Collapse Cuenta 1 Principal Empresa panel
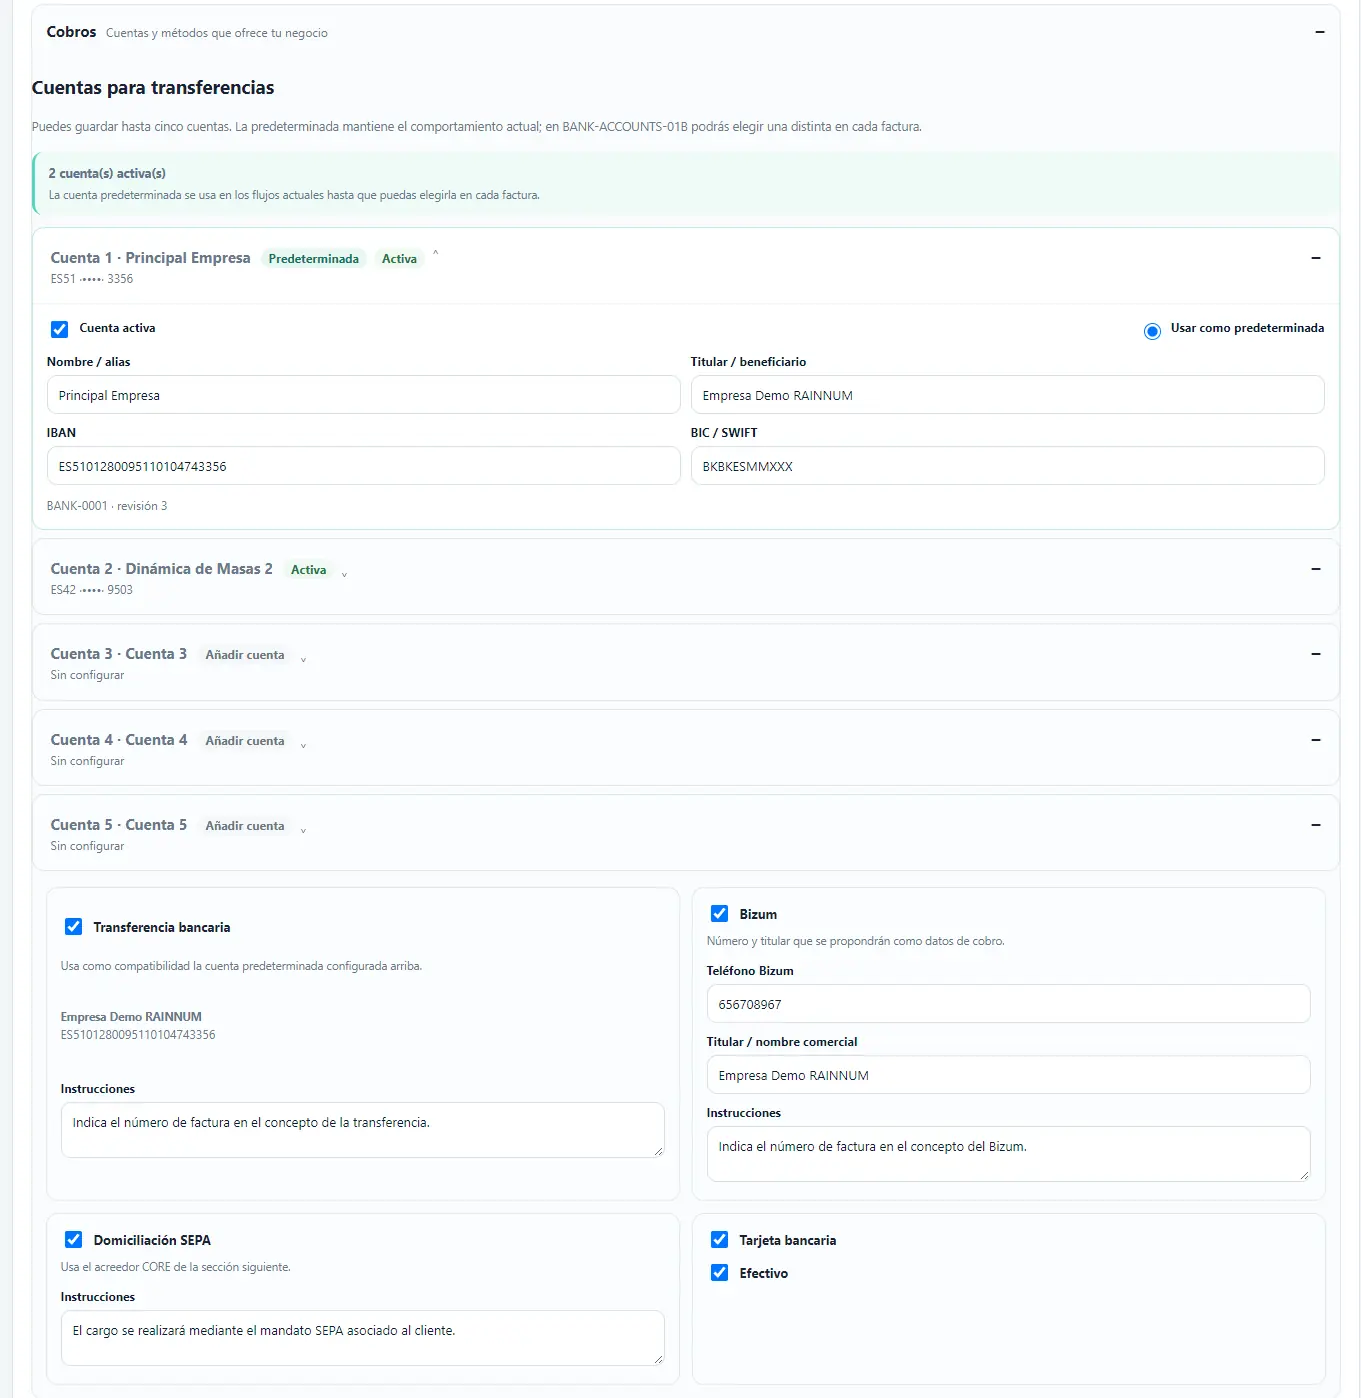This screenshot has height=1398, width=1361. (1316, 258)
